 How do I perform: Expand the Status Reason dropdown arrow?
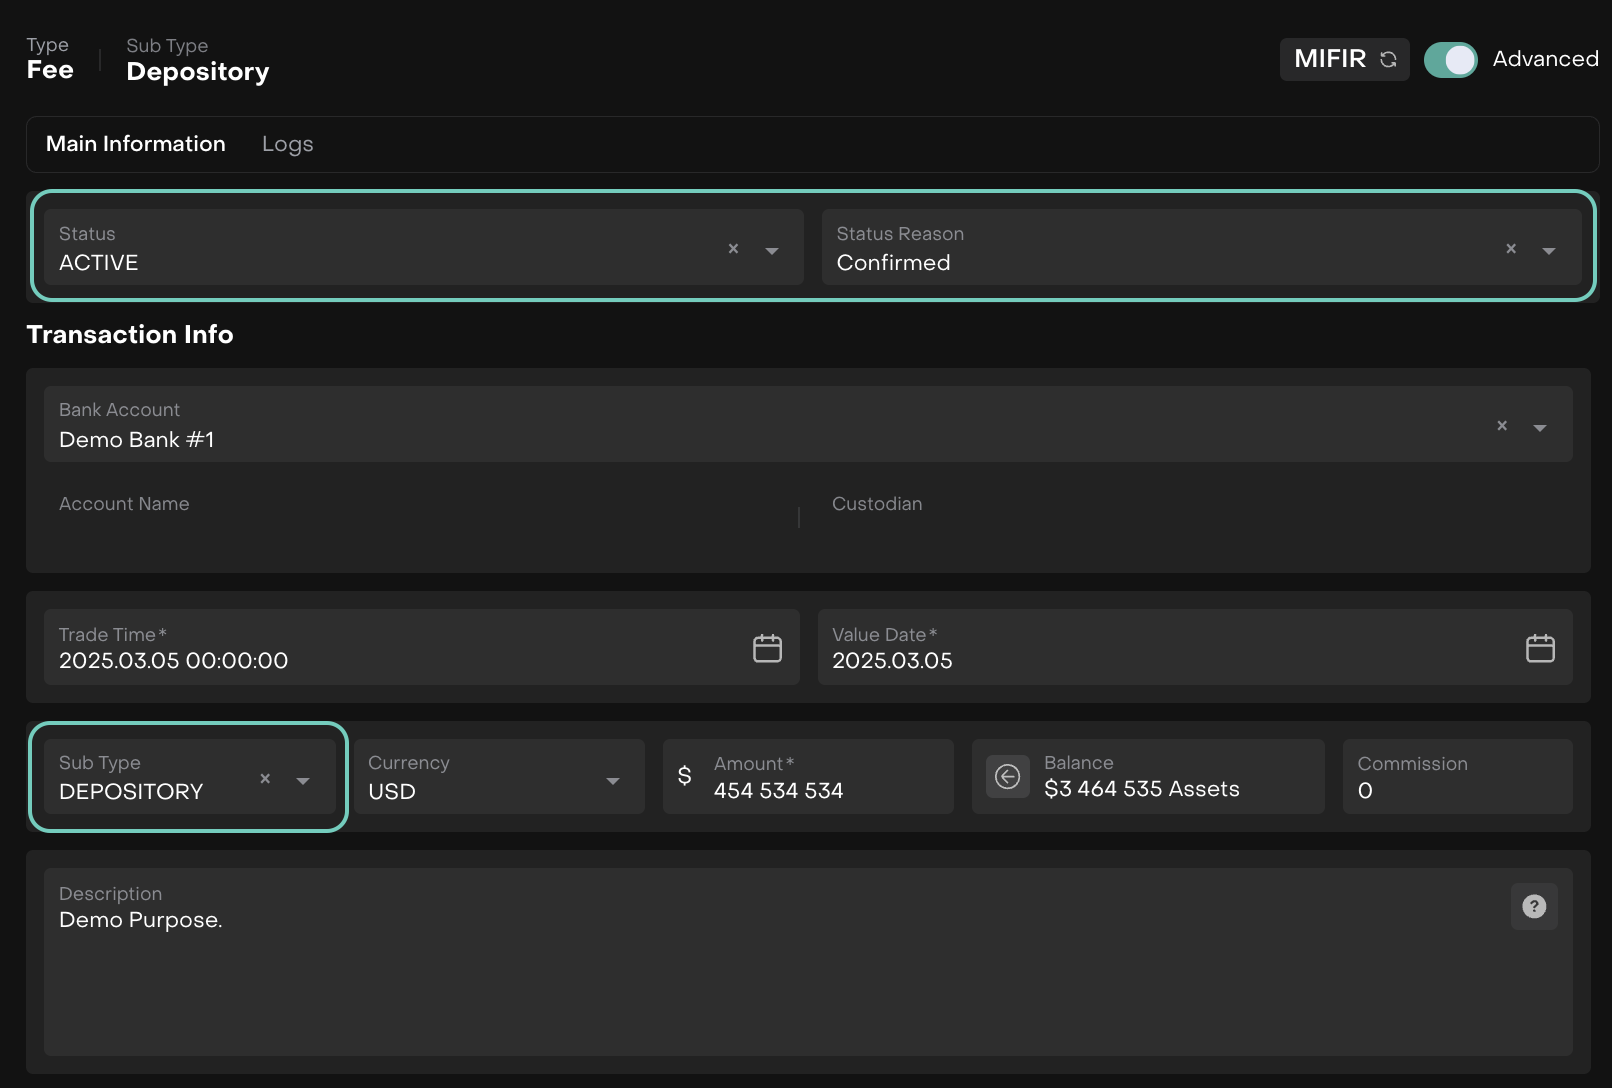[x=1549, y=251]
